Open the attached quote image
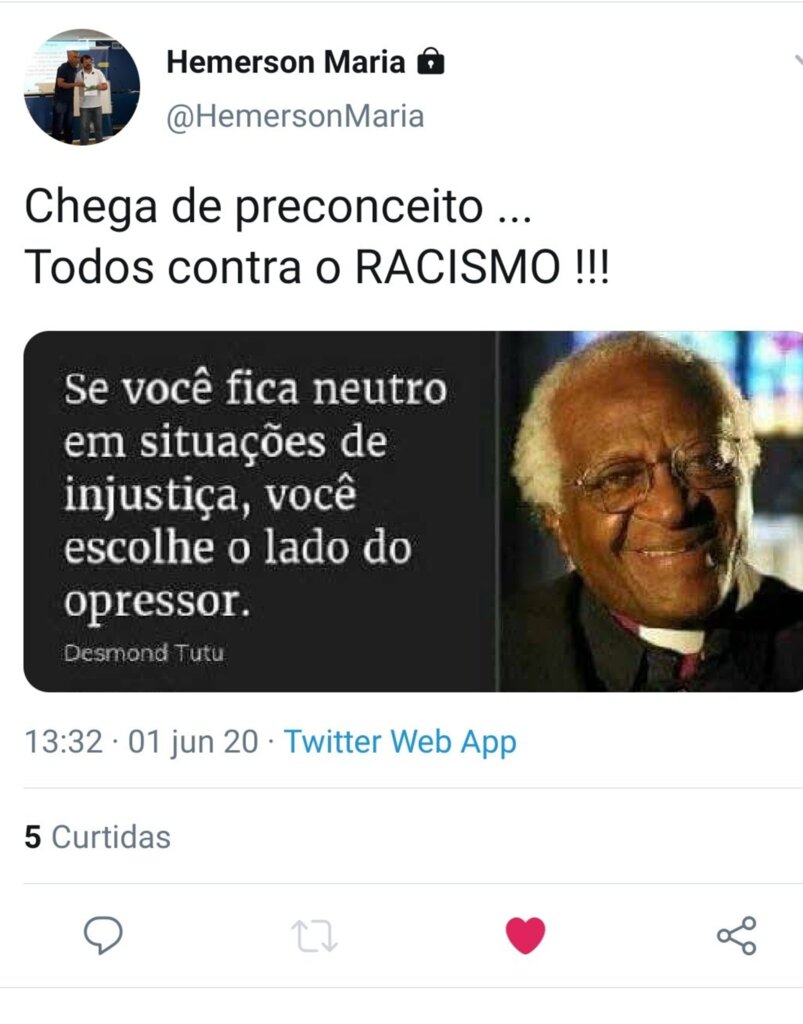803x1024 pixels. tap(413, 511)
